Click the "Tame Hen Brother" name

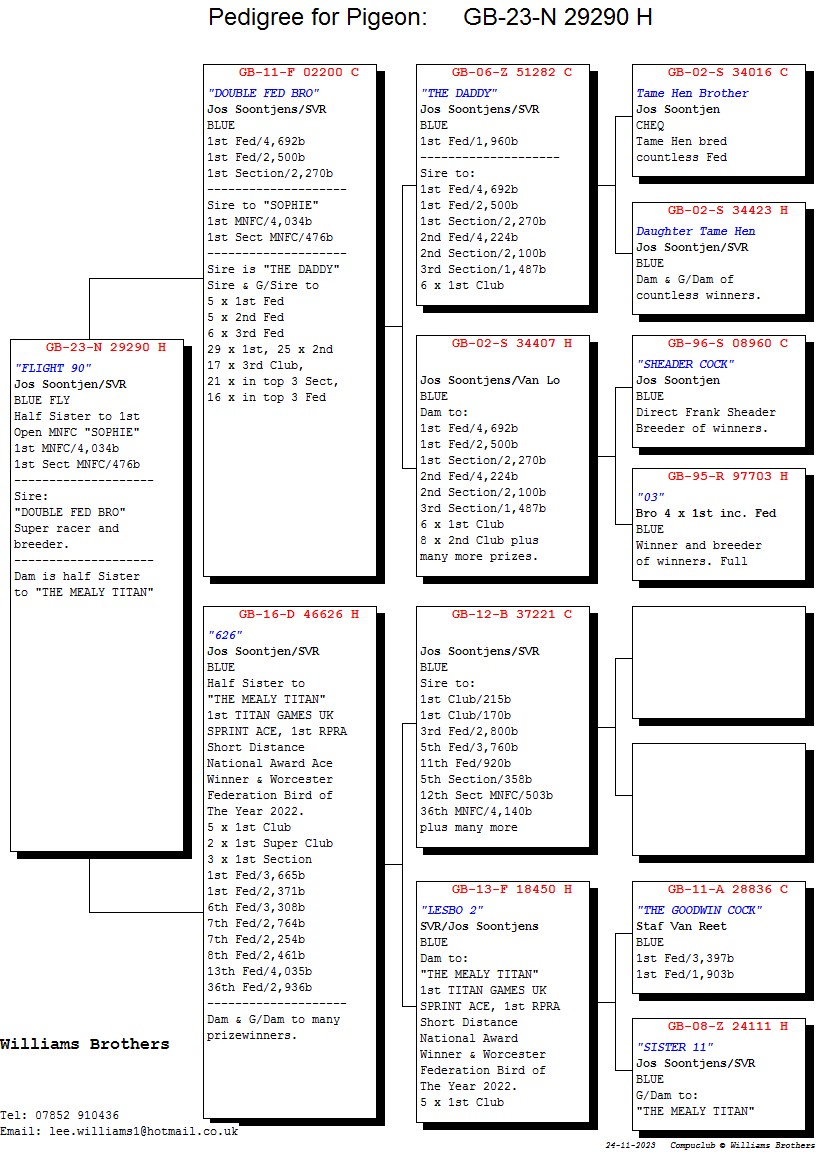692,93
